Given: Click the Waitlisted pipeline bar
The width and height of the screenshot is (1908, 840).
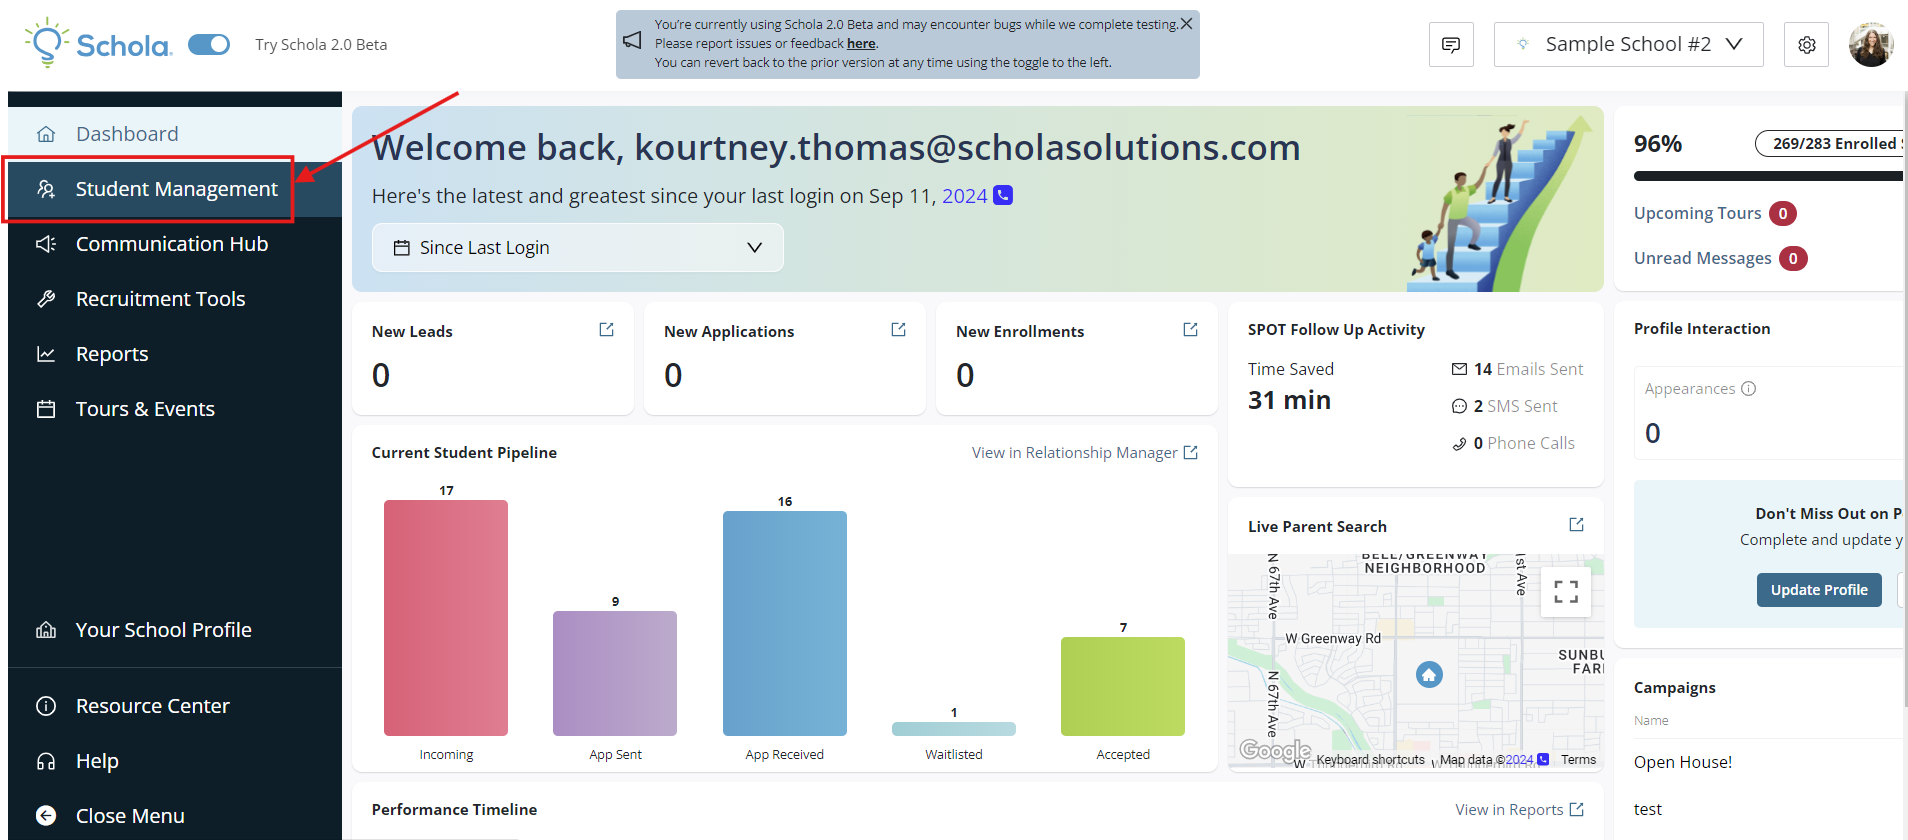Looking at the screenshot, I should tap(954, 729).
